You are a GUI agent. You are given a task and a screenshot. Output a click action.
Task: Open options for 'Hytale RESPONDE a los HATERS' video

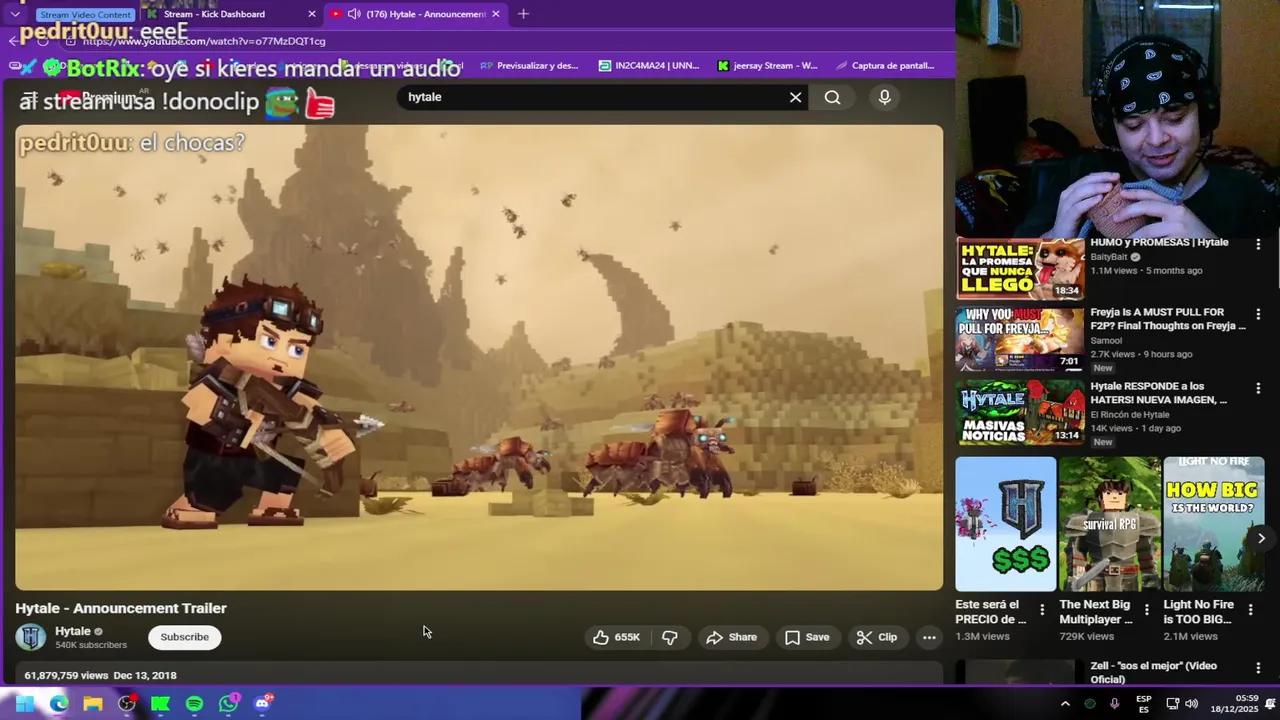[1258, 388]
